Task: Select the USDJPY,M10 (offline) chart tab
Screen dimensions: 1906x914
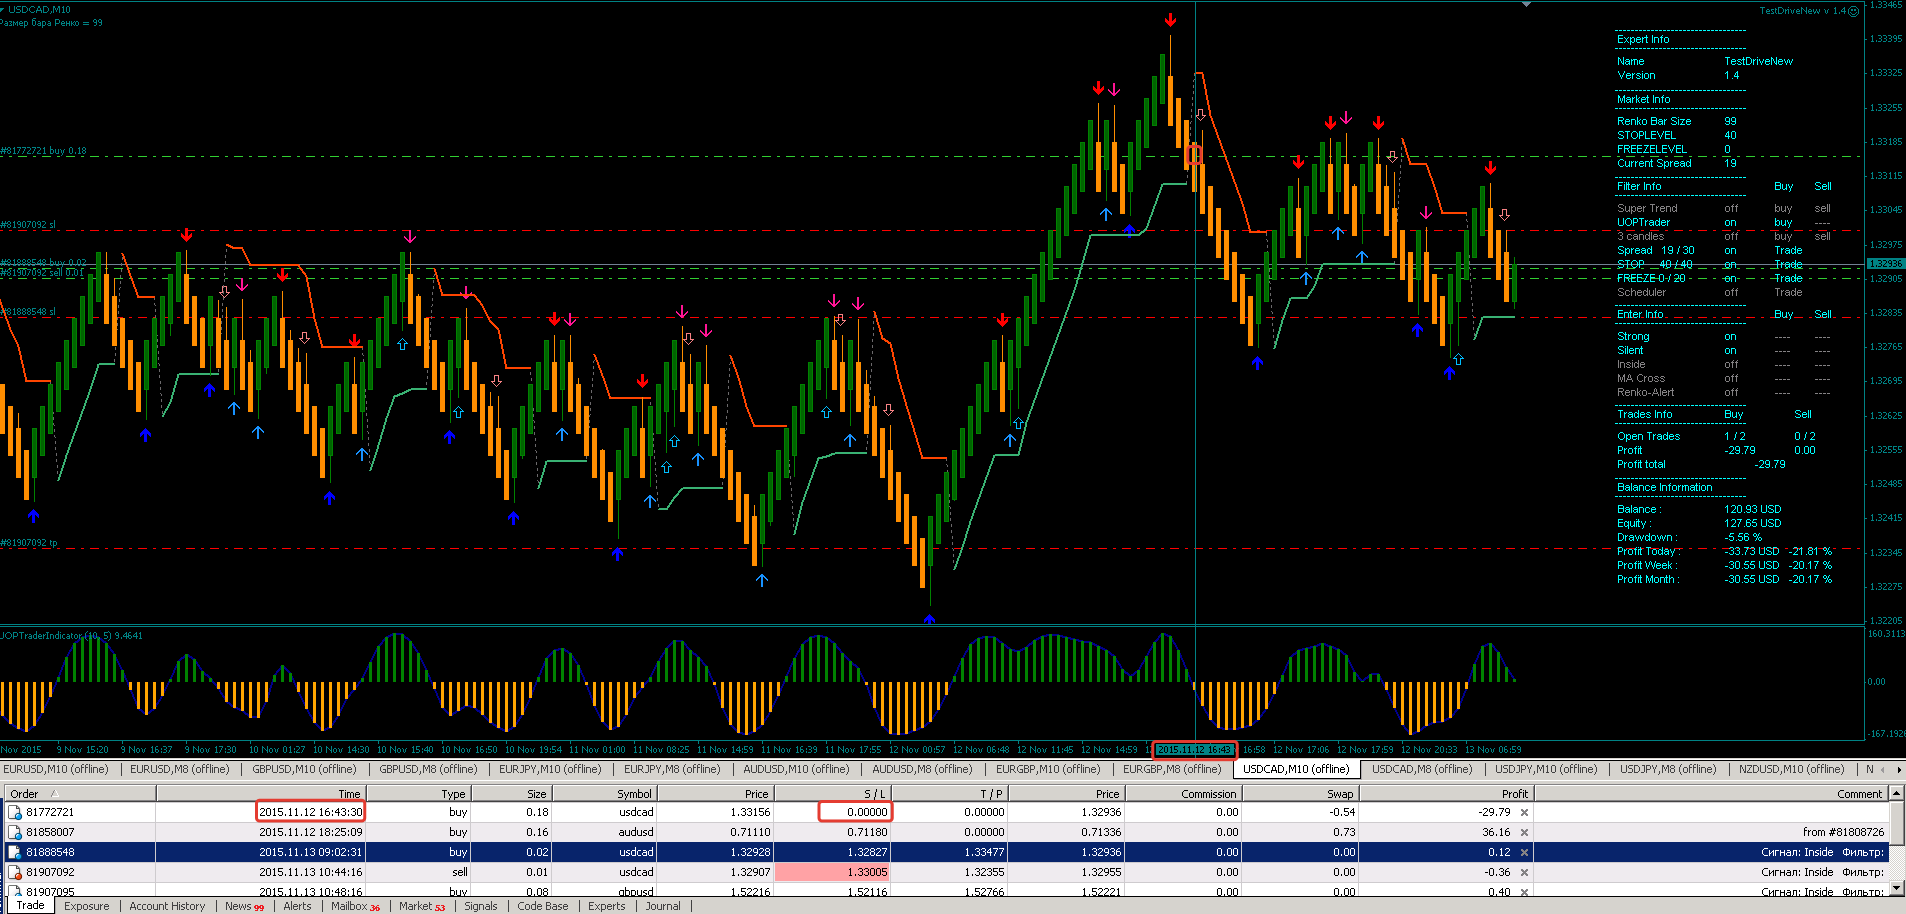Action: pos(1546,769)
